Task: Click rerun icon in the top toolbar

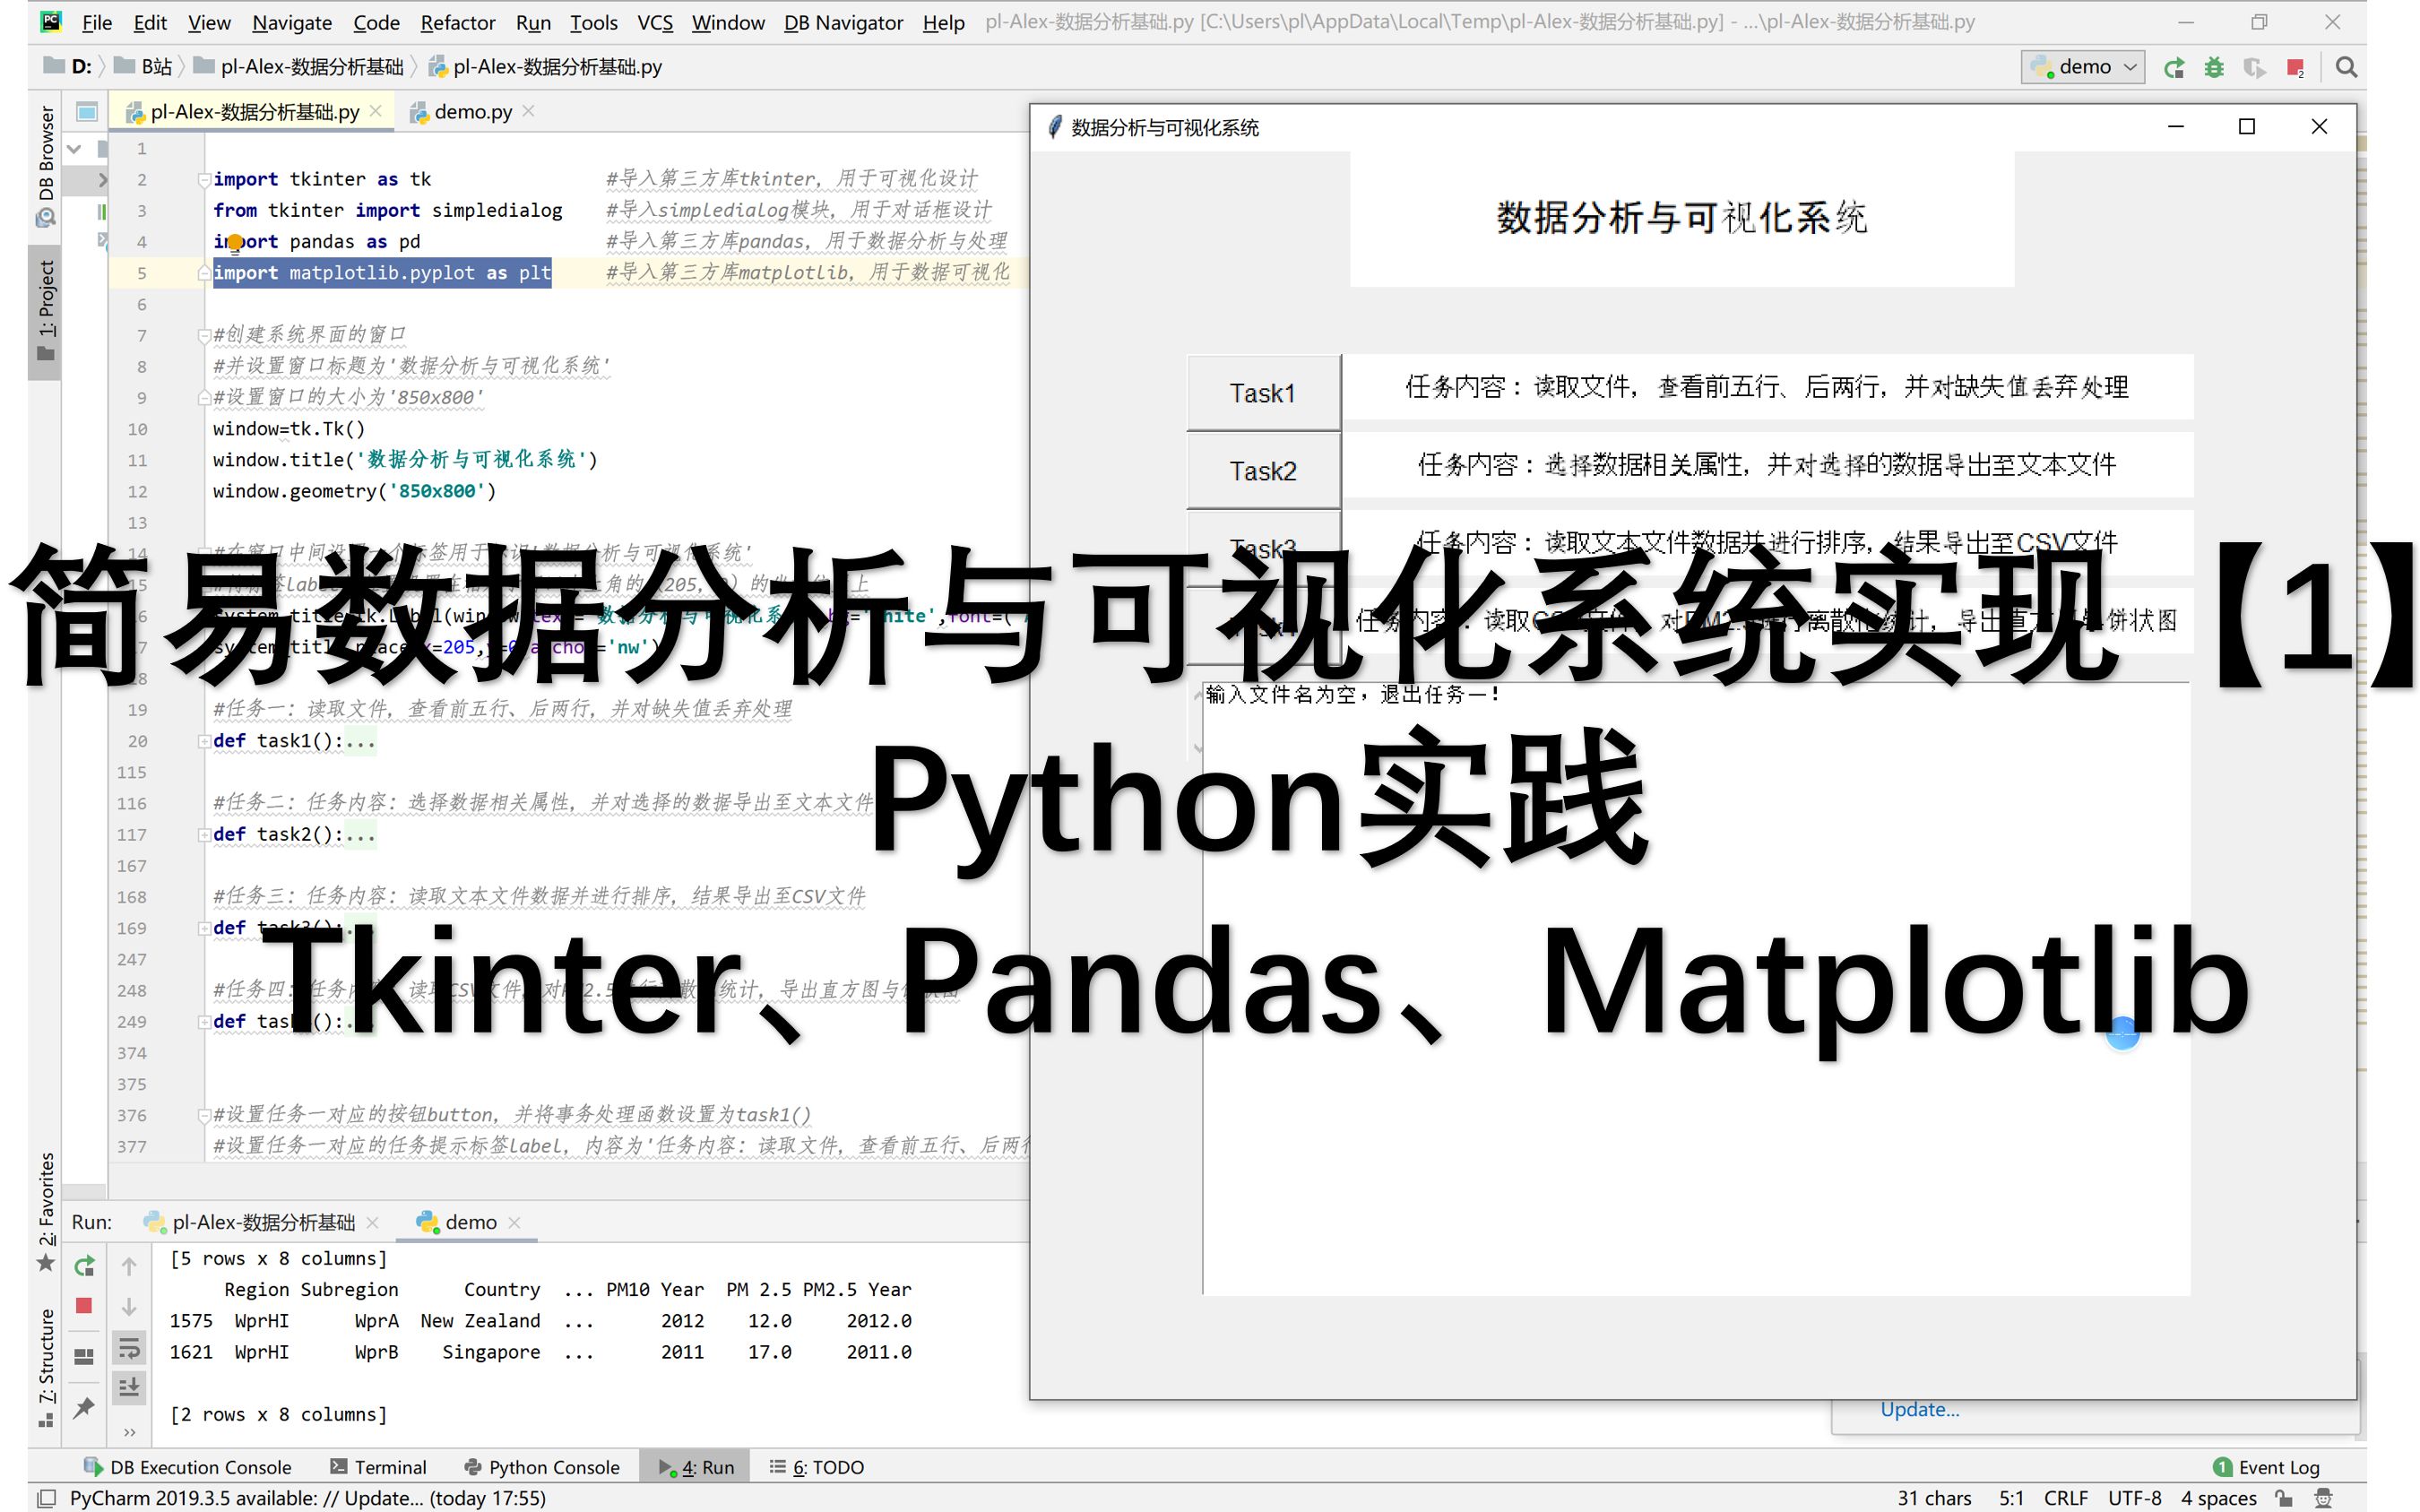Action: point(2174,67)
